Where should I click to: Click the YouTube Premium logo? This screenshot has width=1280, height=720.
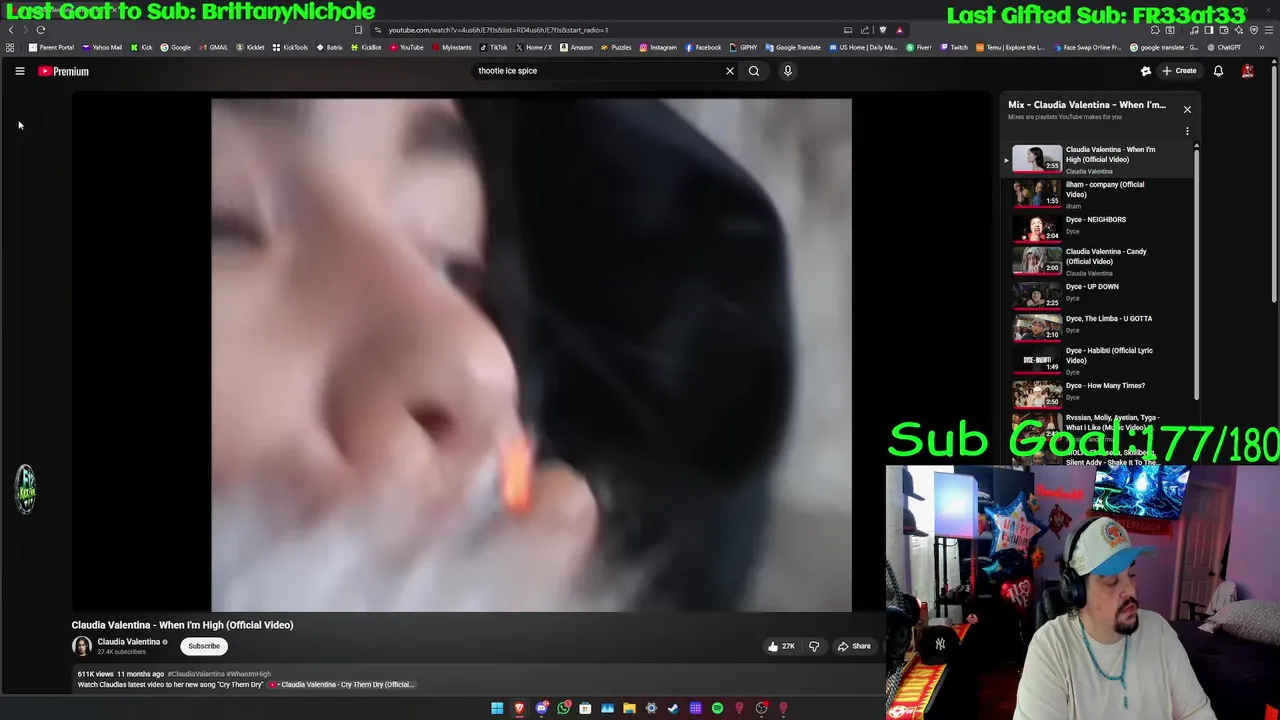64,71
